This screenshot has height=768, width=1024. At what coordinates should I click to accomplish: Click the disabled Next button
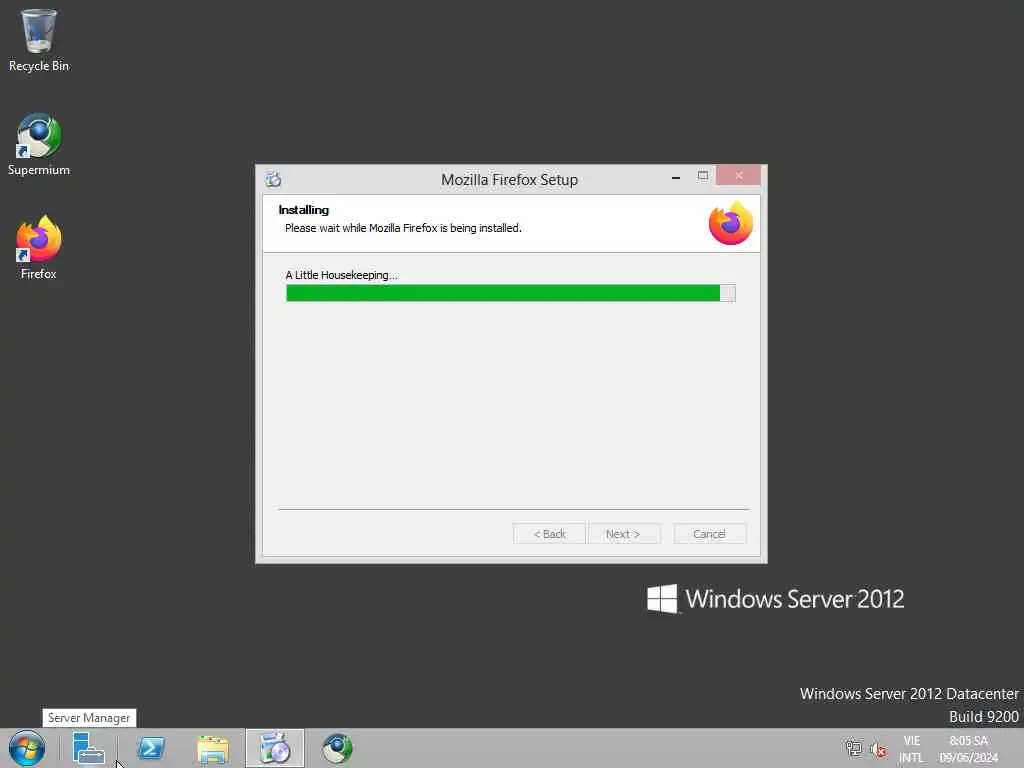[x=623, y=534]
